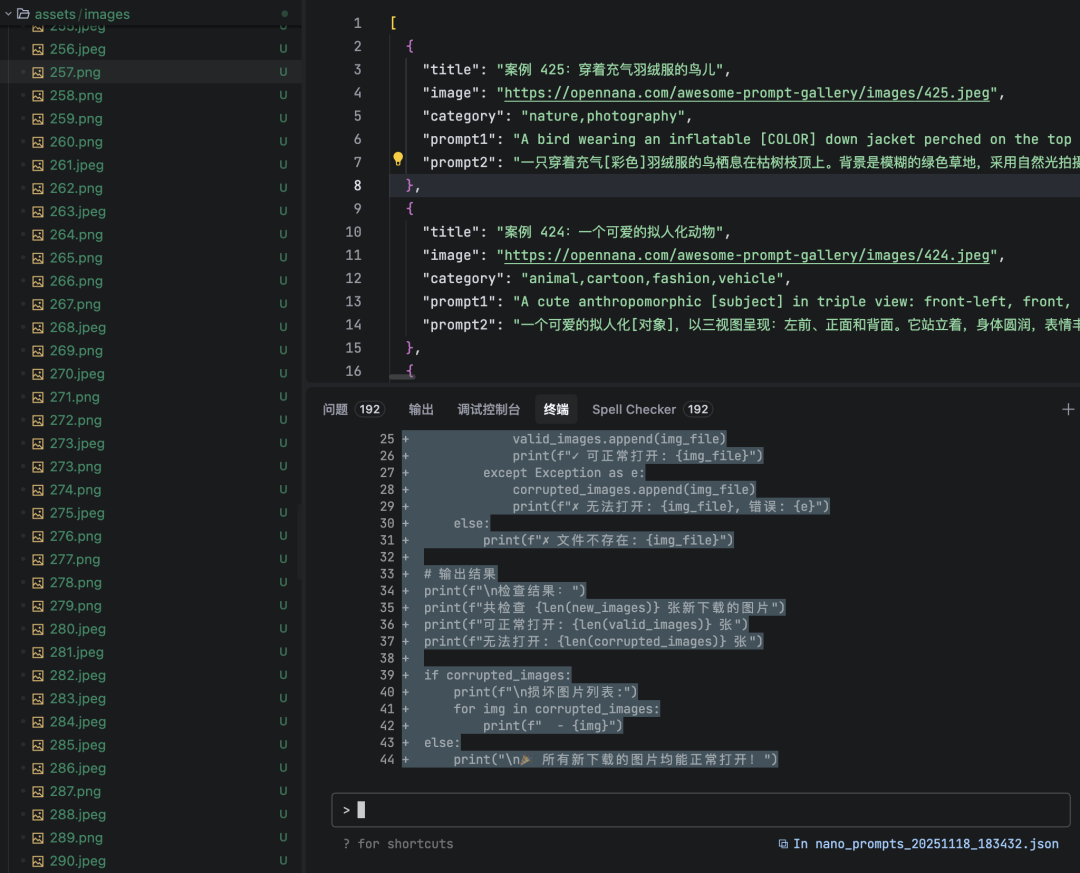
Task: Collapse the assets/images folder chevron
Action: tap(8, 14)
